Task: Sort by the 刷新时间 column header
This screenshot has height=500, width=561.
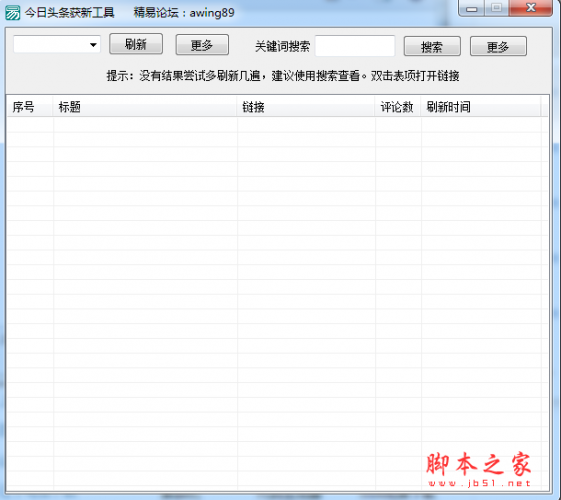Action: click(x=480, y=107)
